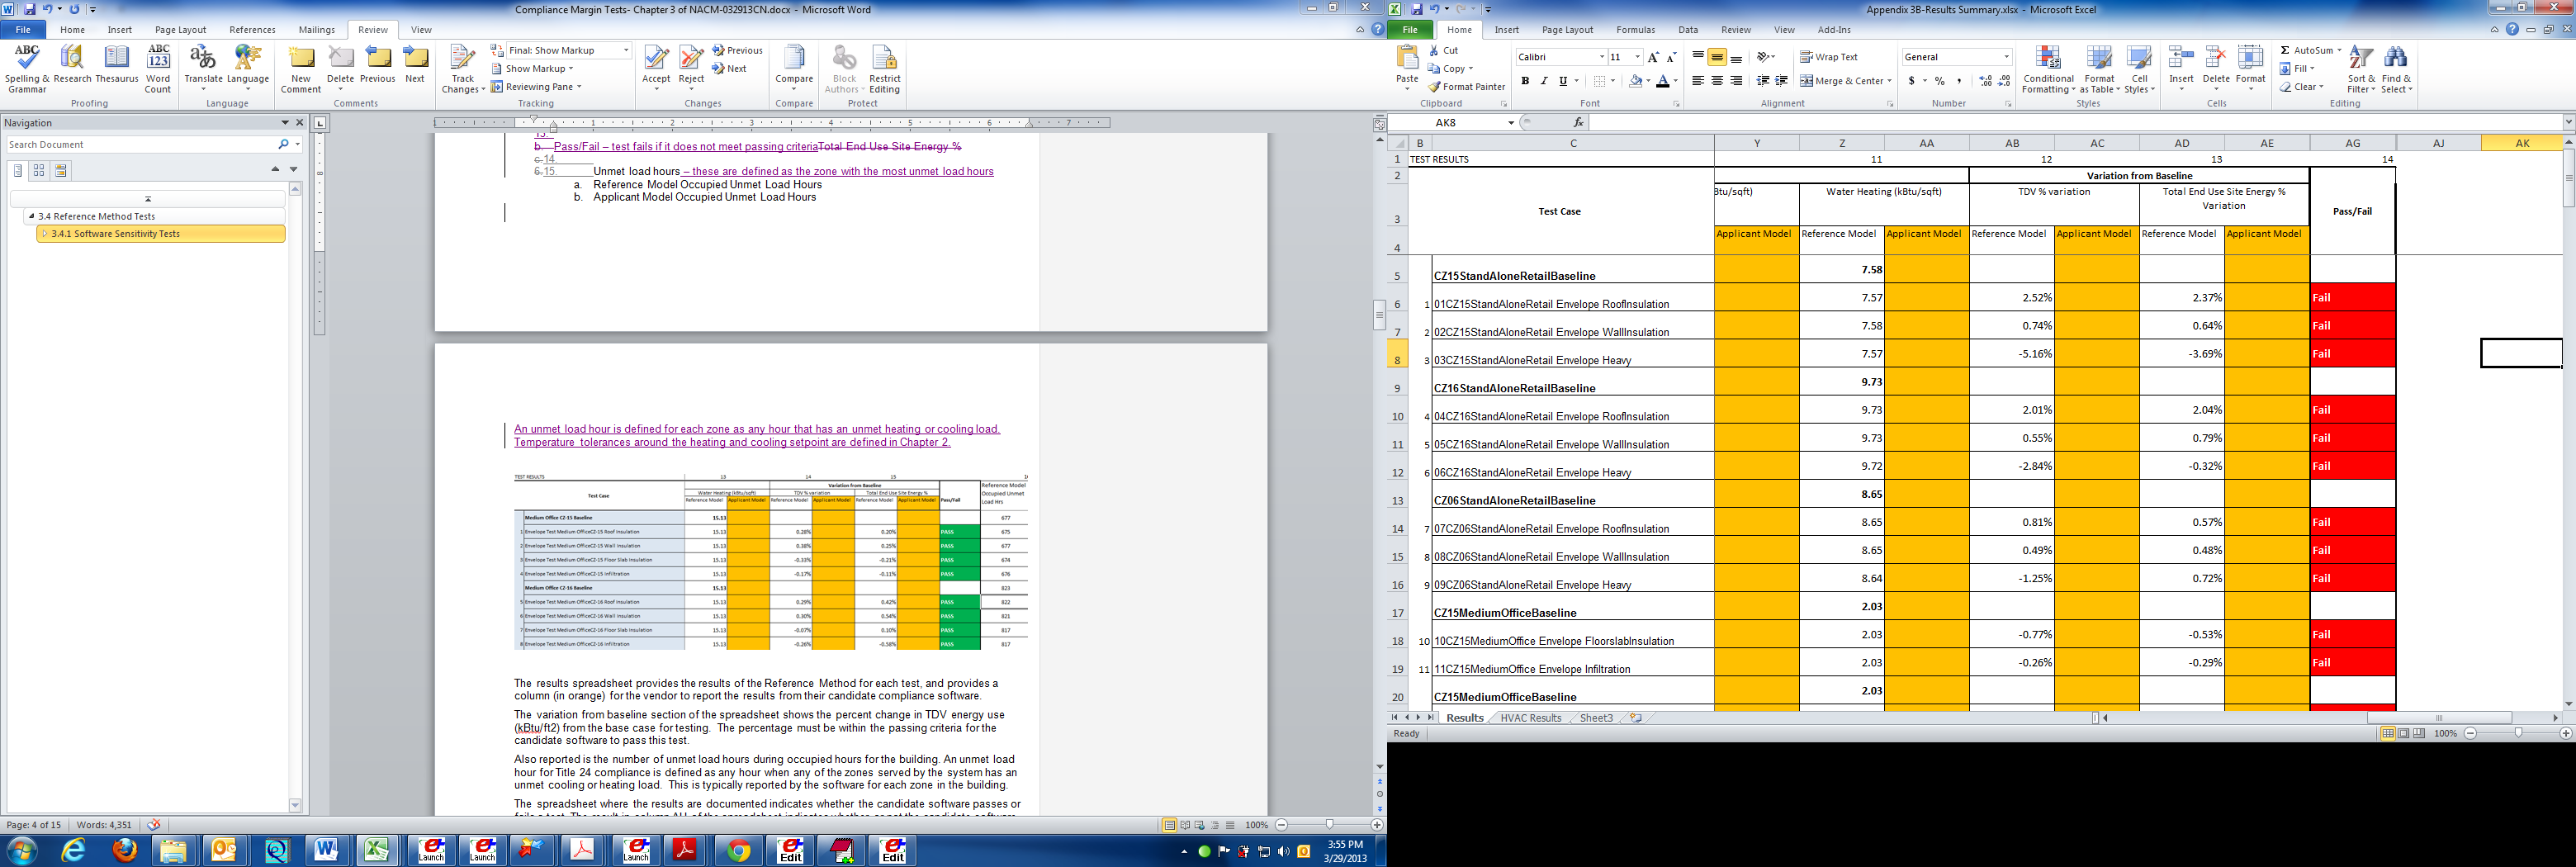Open Thesaurus in Word Review tab
2576x867 pixels.
[117, 65]
